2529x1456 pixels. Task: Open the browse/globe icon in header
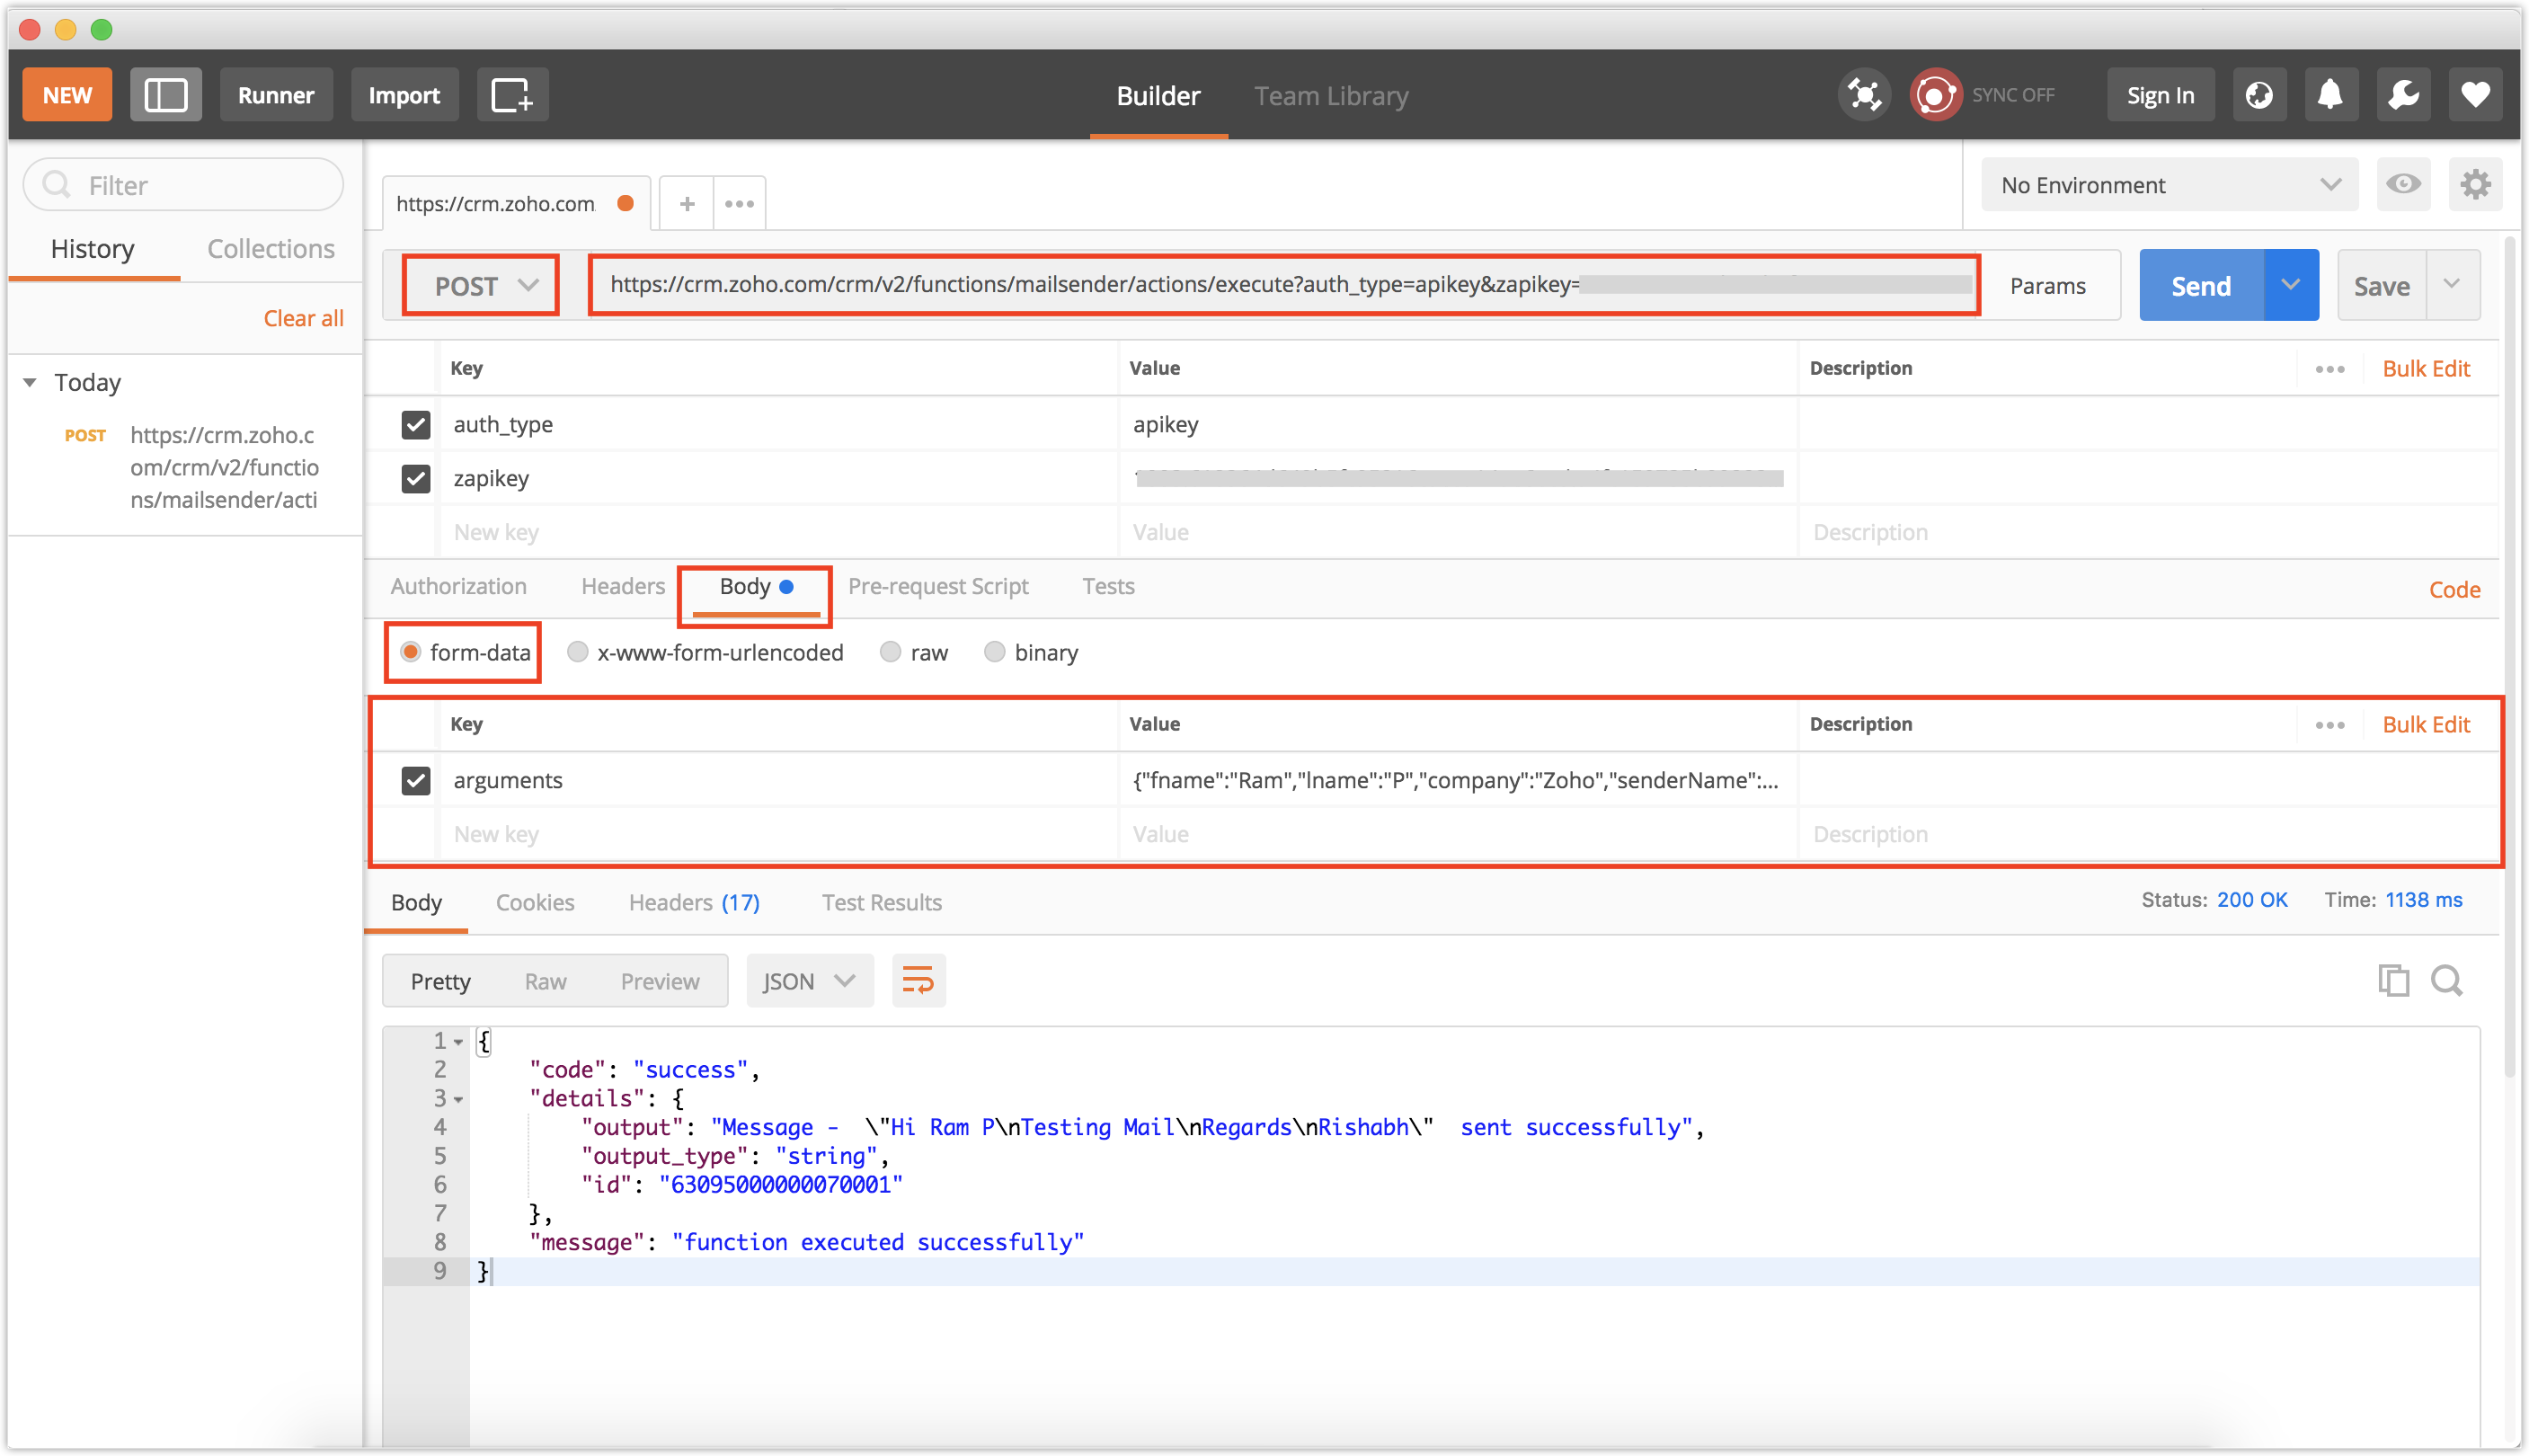2259,95
